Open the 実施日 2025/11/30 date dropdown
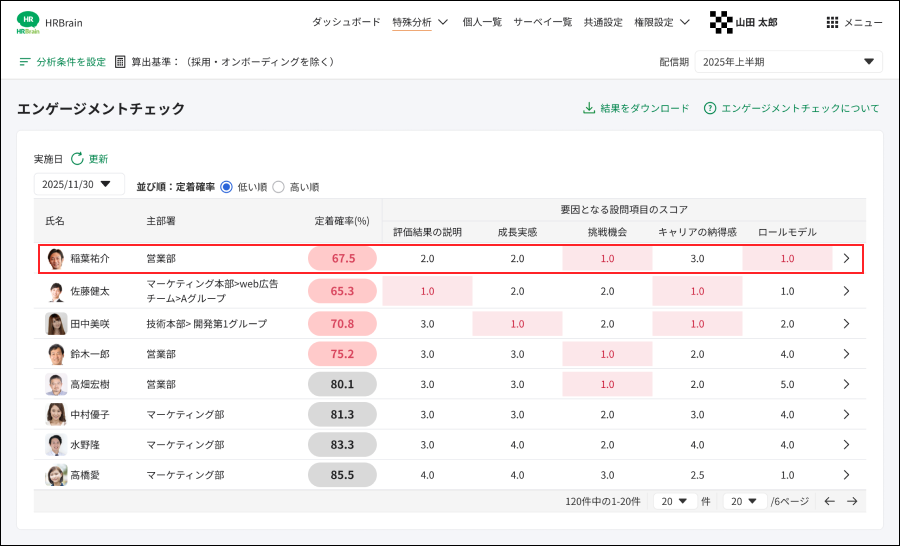The width and height of the screenshot is (900, 546). (x=79, y=184)
